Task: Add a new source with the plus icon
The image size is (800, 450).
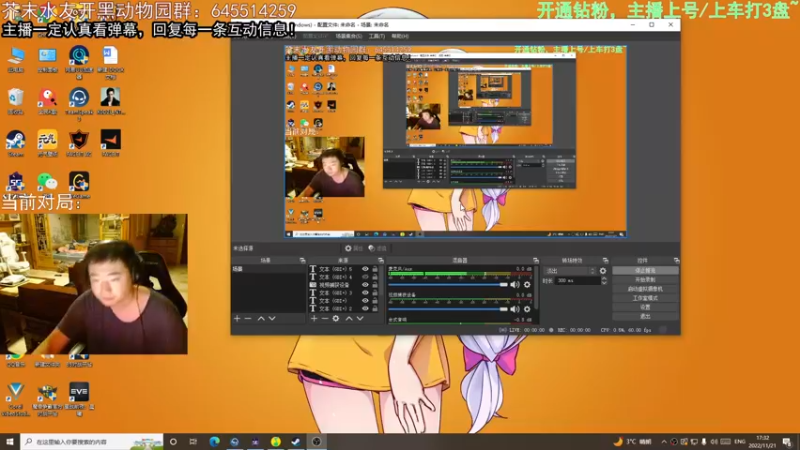Action: pyautogui.click(x=314, y=318)
